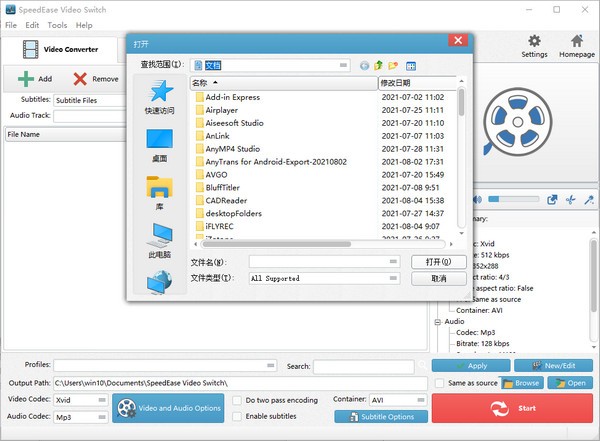Open the Help menu
This screenshot has height=441, width=600.
tap(84, 25)
